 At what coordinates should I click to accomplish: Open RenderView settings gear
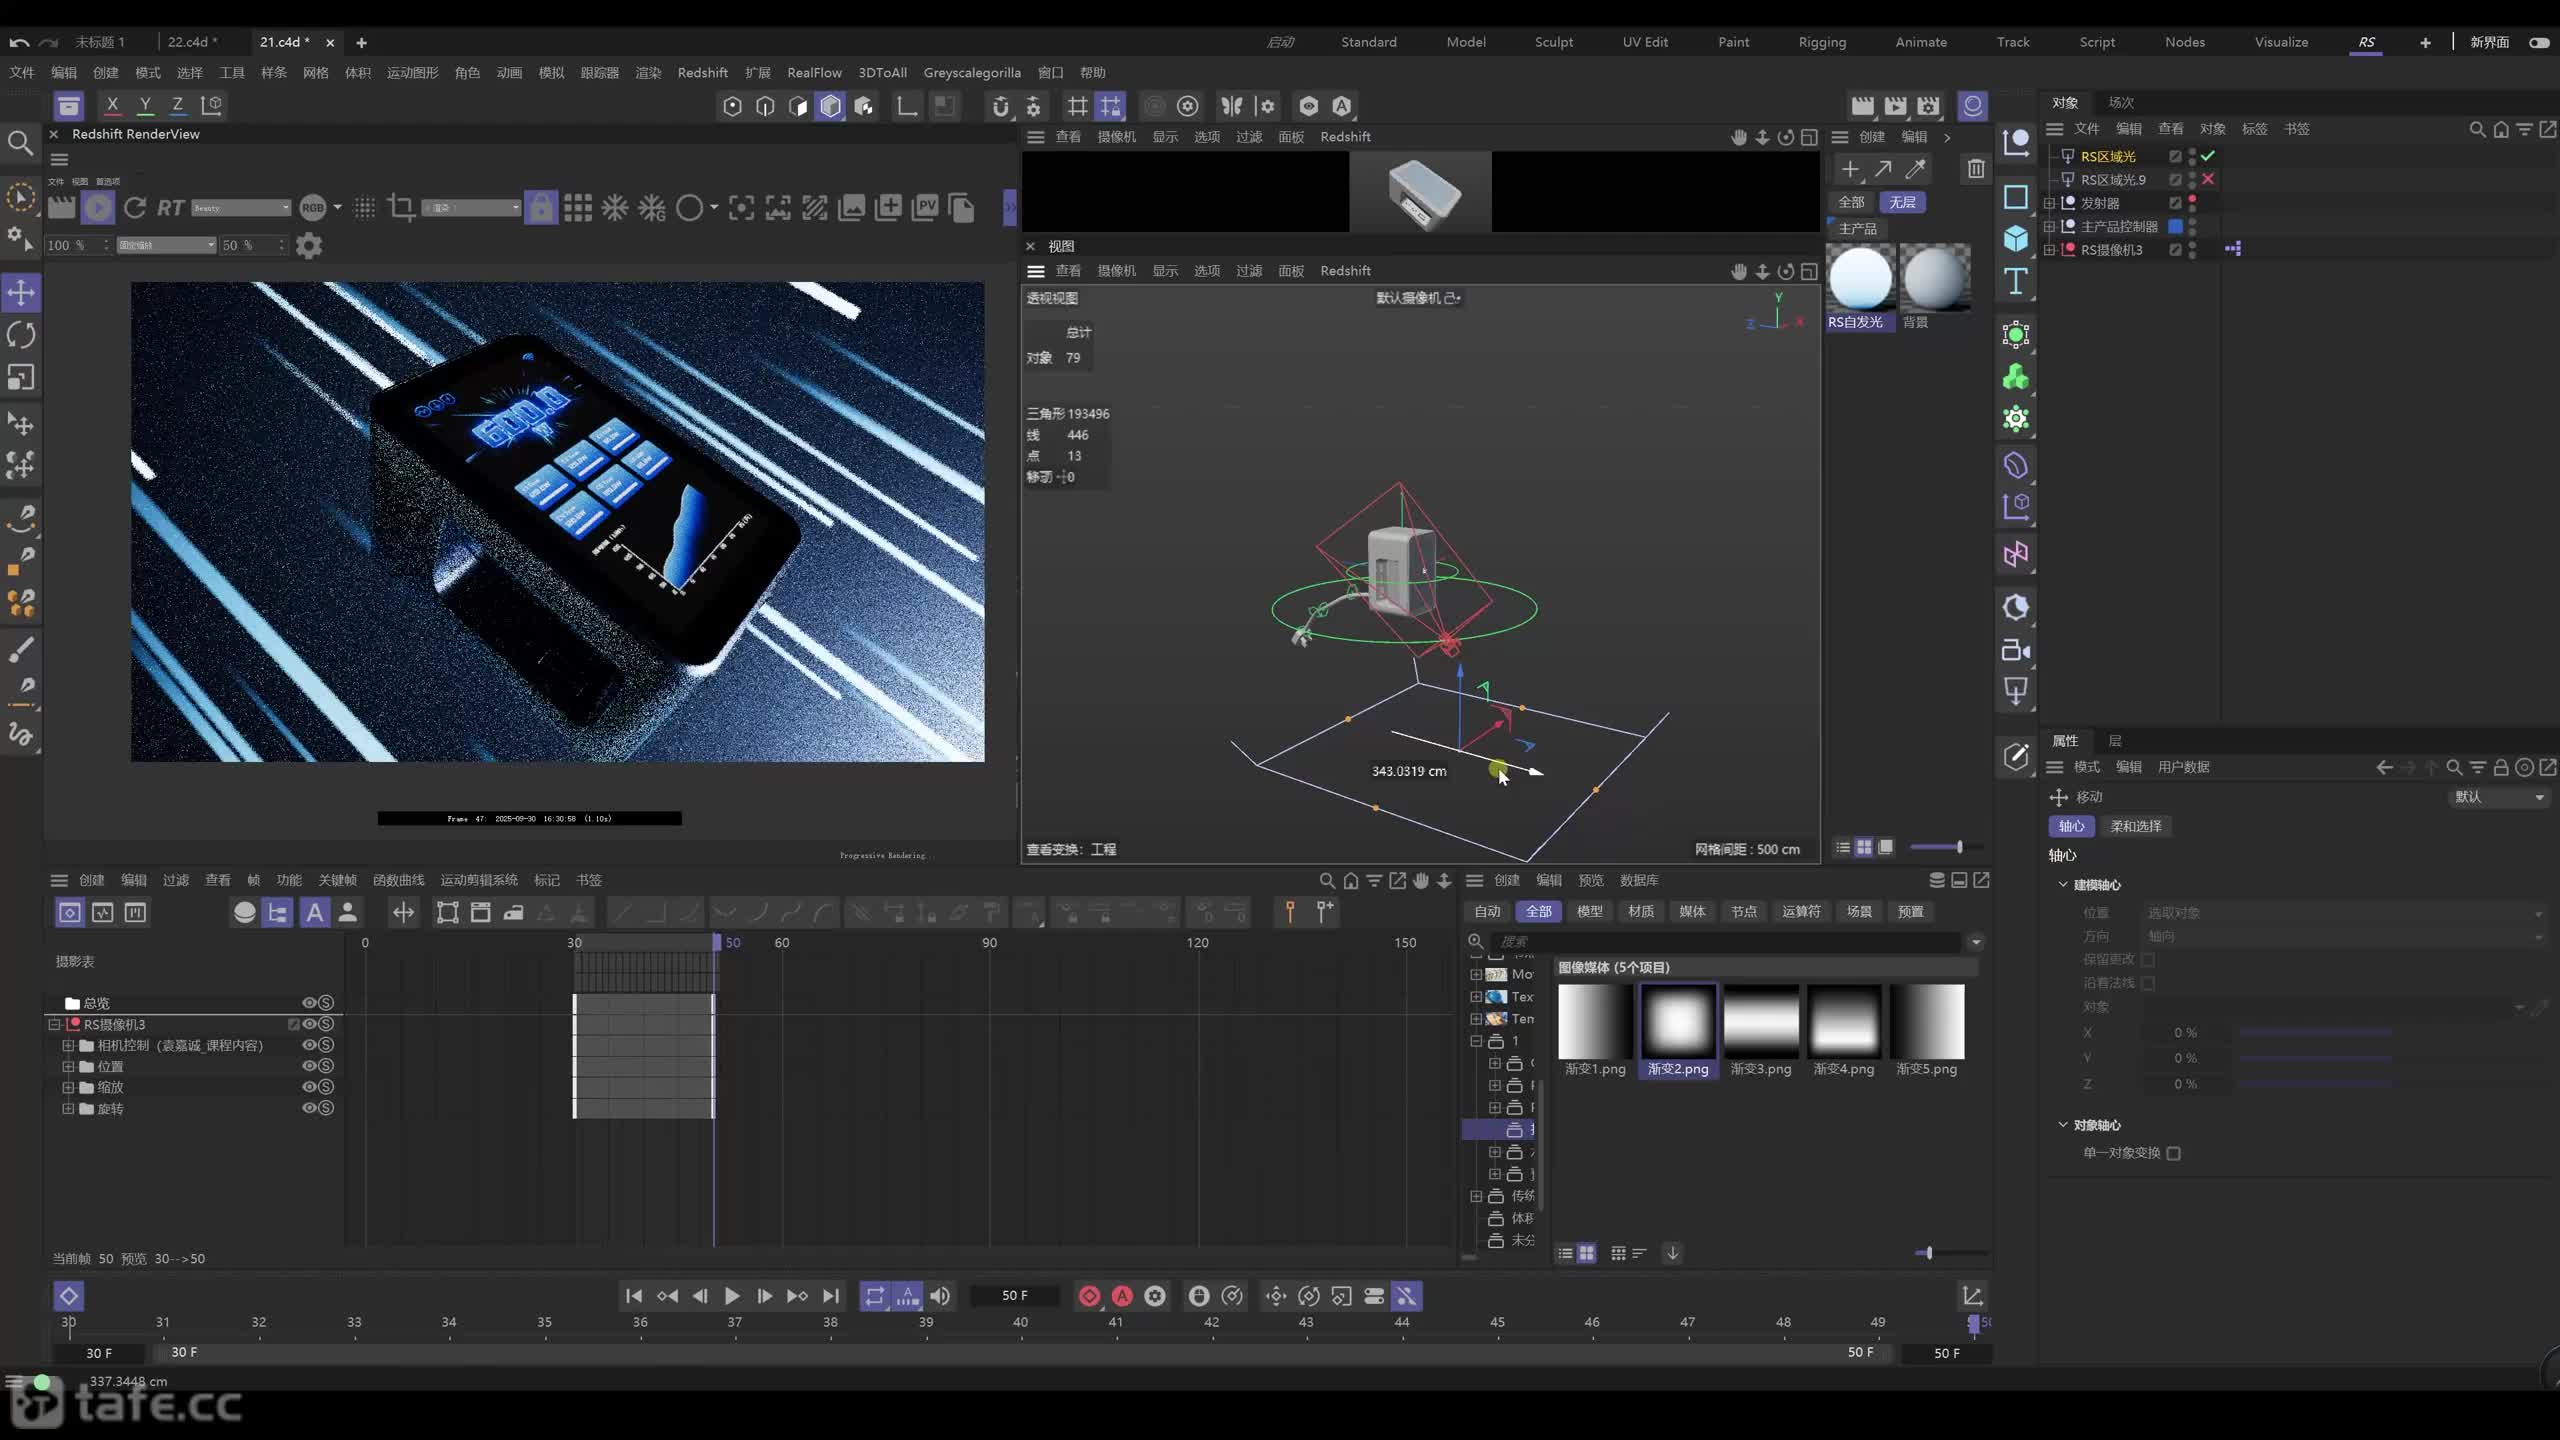[309, 245]
